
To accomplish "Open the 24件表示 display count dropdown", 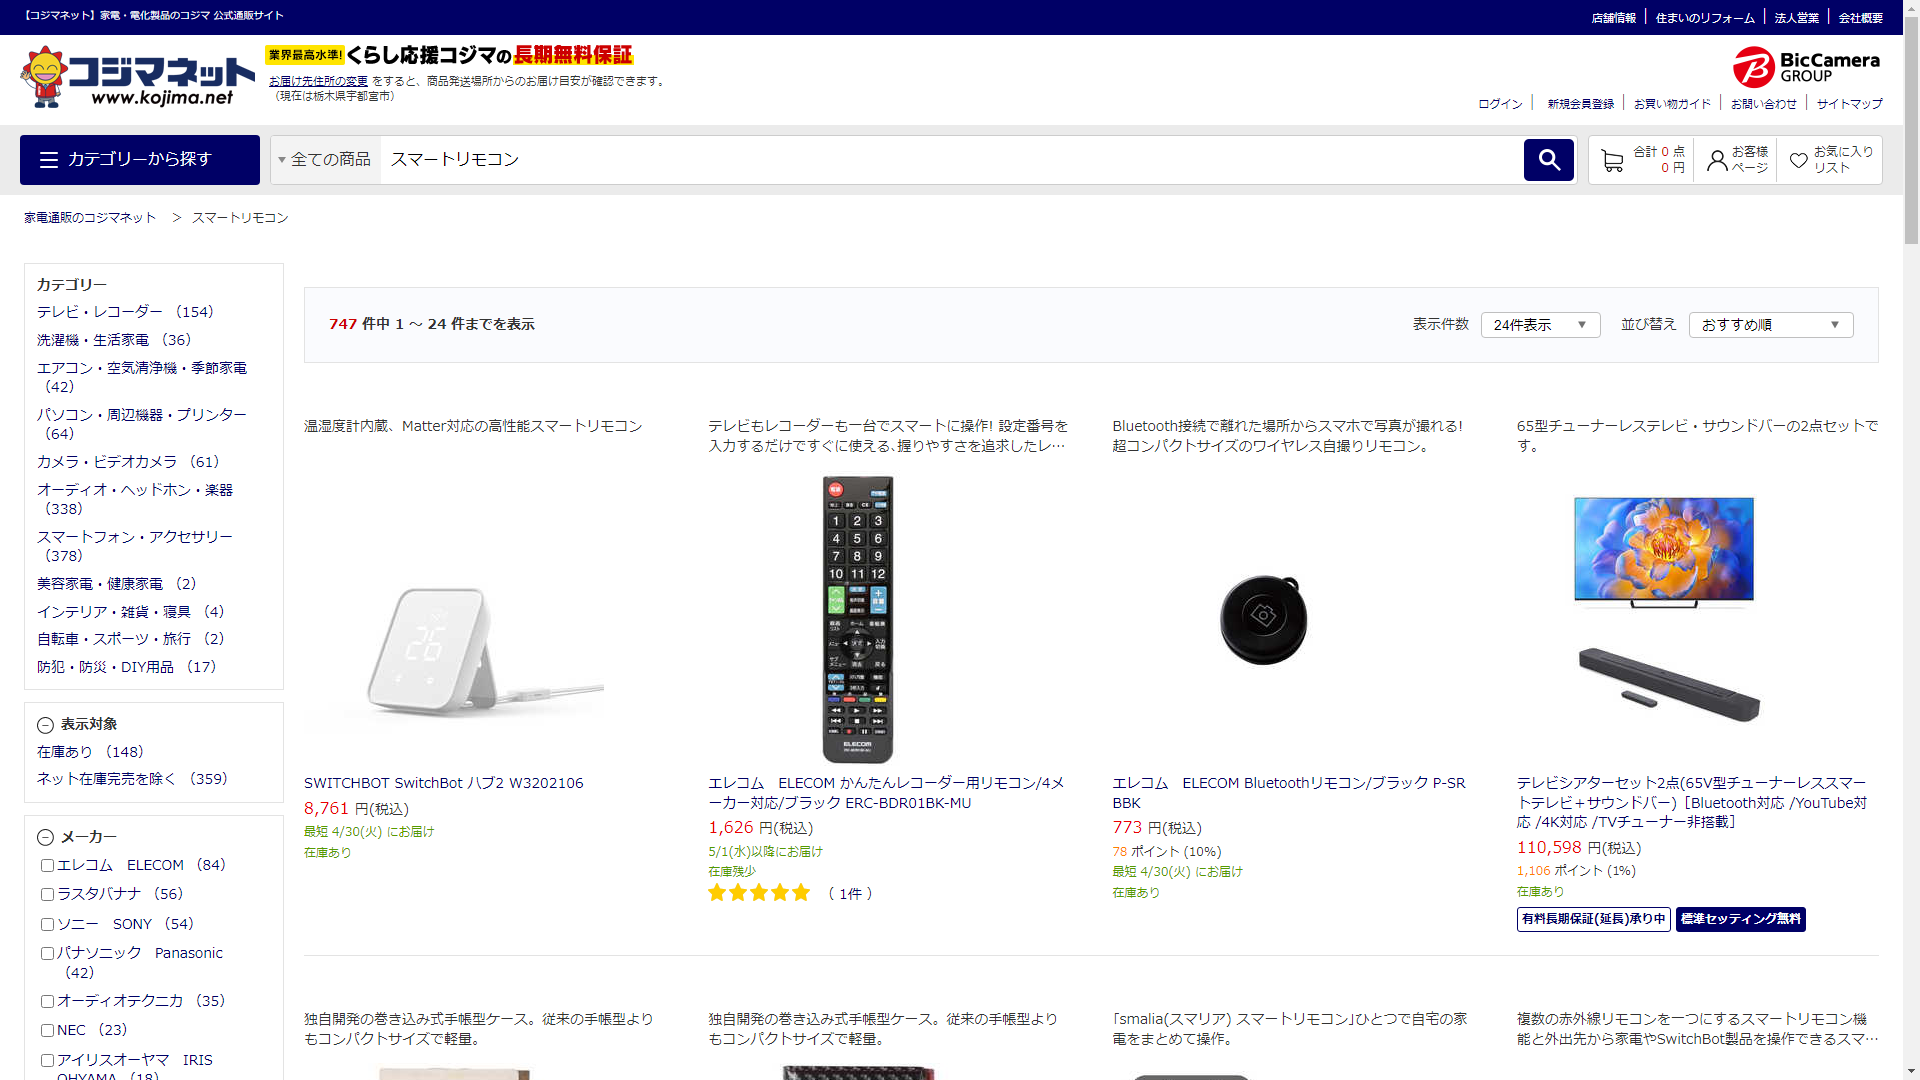I will click(1540, 325).
